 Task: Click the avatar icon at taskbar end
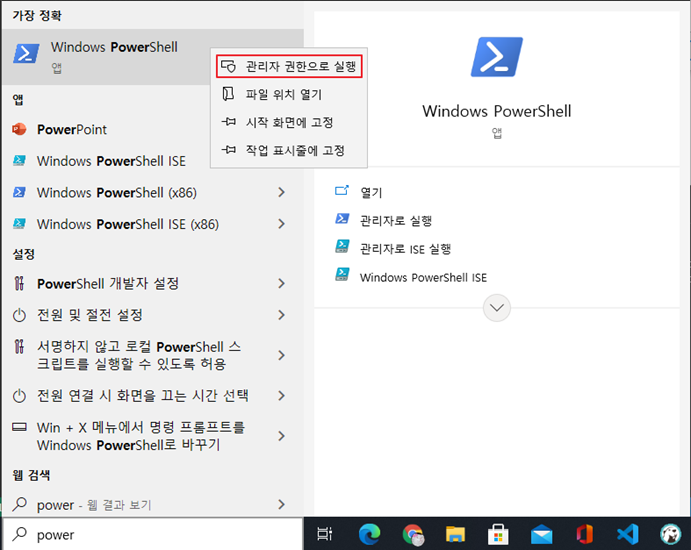[671, 534]
